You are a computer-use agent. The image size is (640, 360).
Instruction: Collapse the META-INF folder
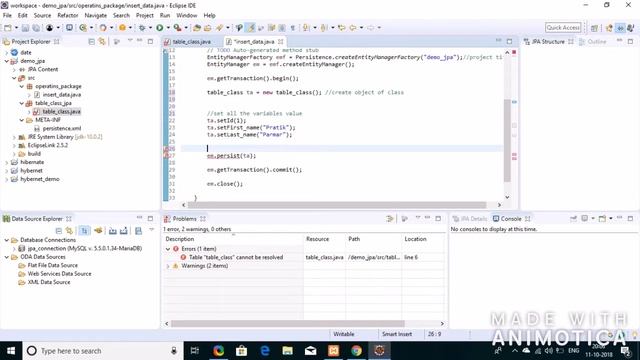[x=22, y=120]
